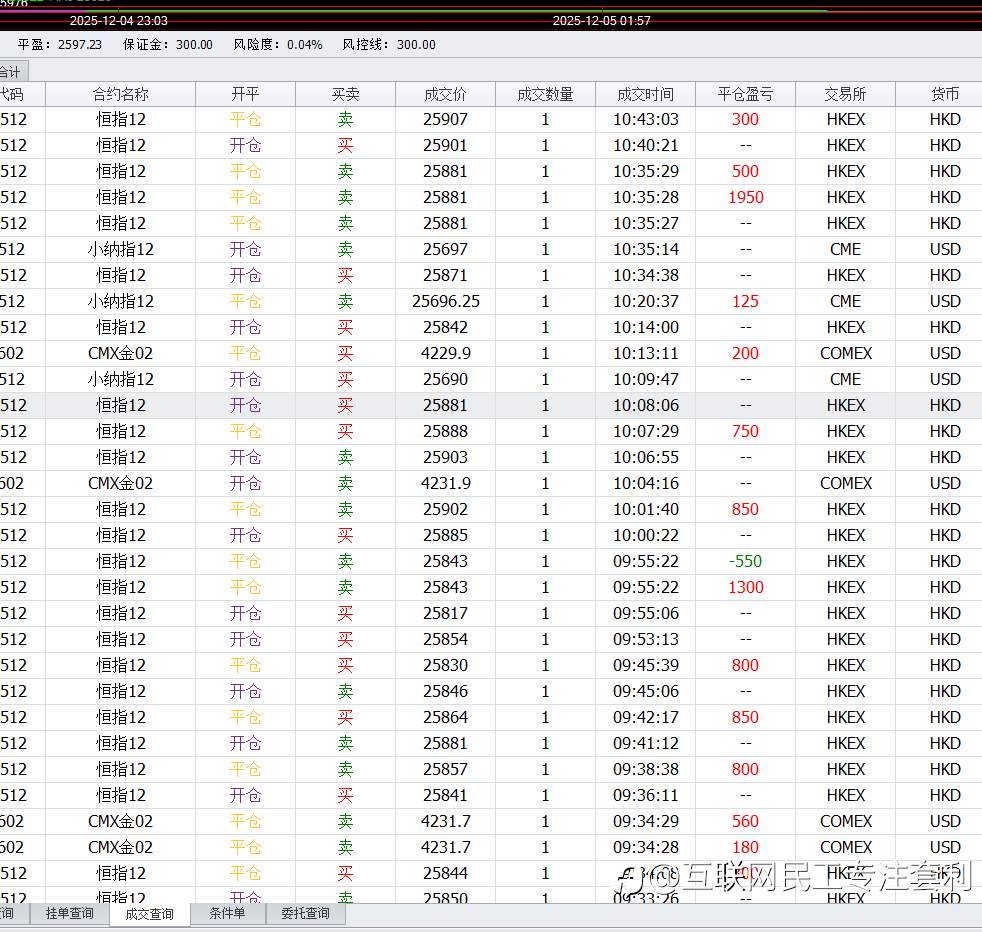Click price 25842 cell

[x=445, y=327]
